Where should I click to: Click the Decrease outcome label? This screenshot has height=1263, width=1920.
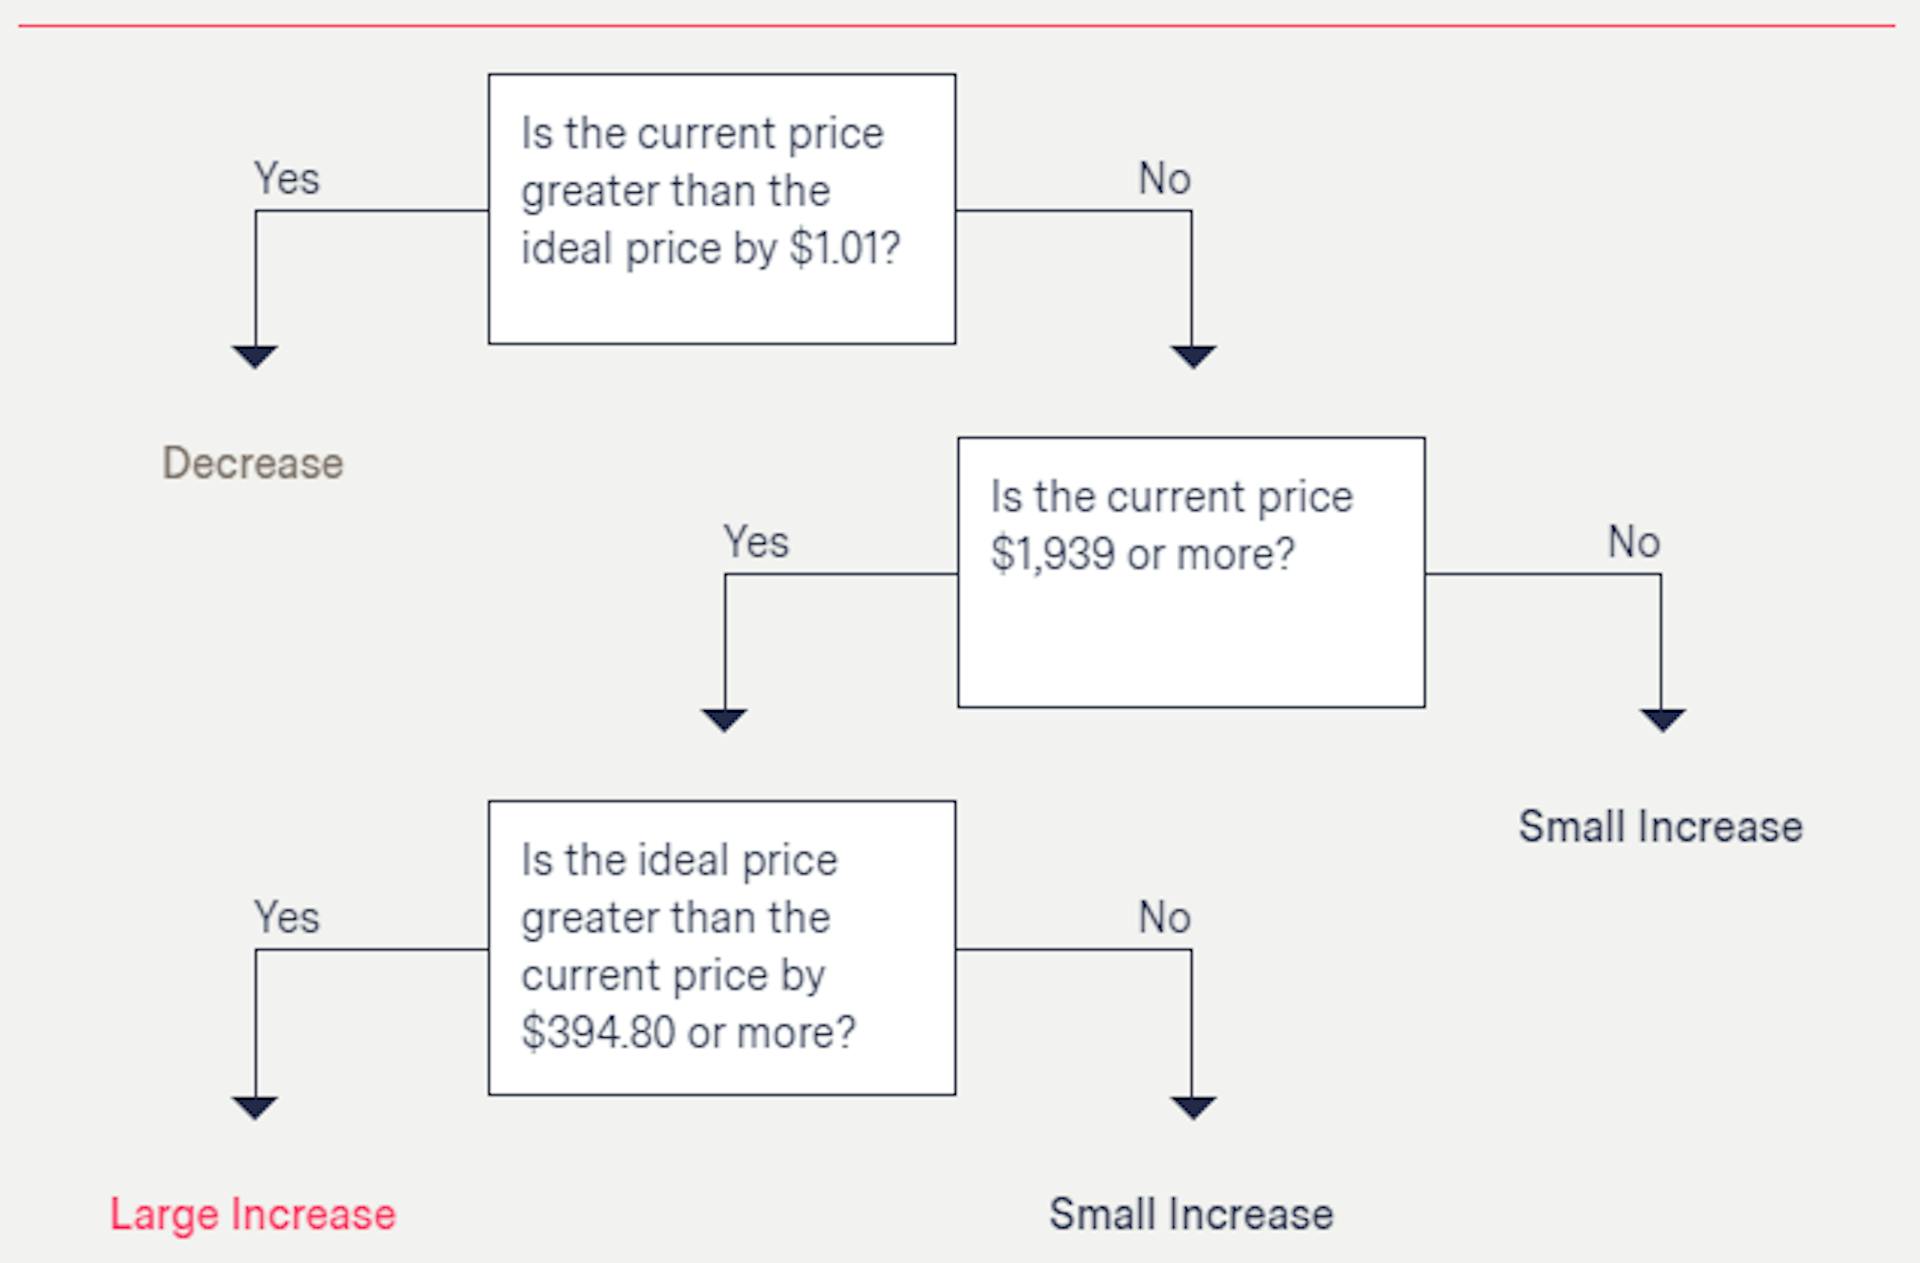click(x=253, y=463)
